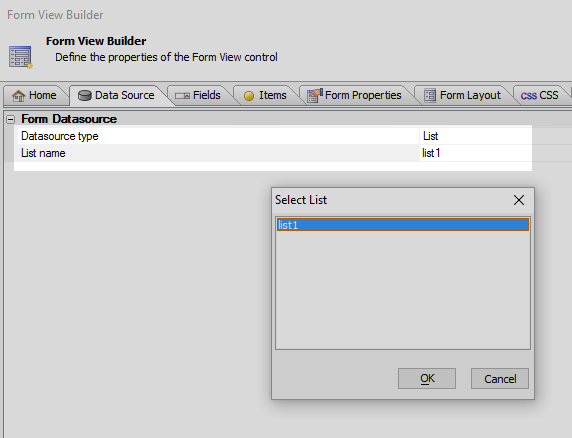
Task: Close the Select List dialog
Action: point(519,200)
